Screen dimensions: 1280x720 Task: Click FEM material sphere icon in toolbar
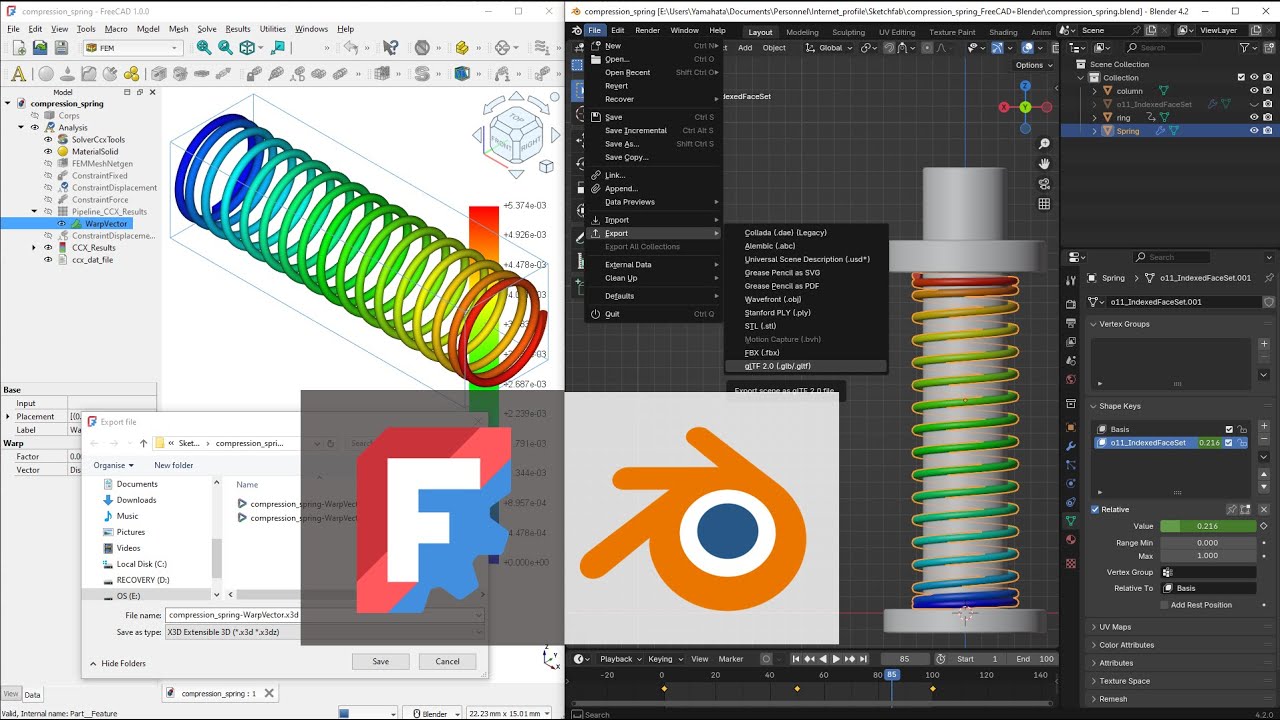click(45, 74)
